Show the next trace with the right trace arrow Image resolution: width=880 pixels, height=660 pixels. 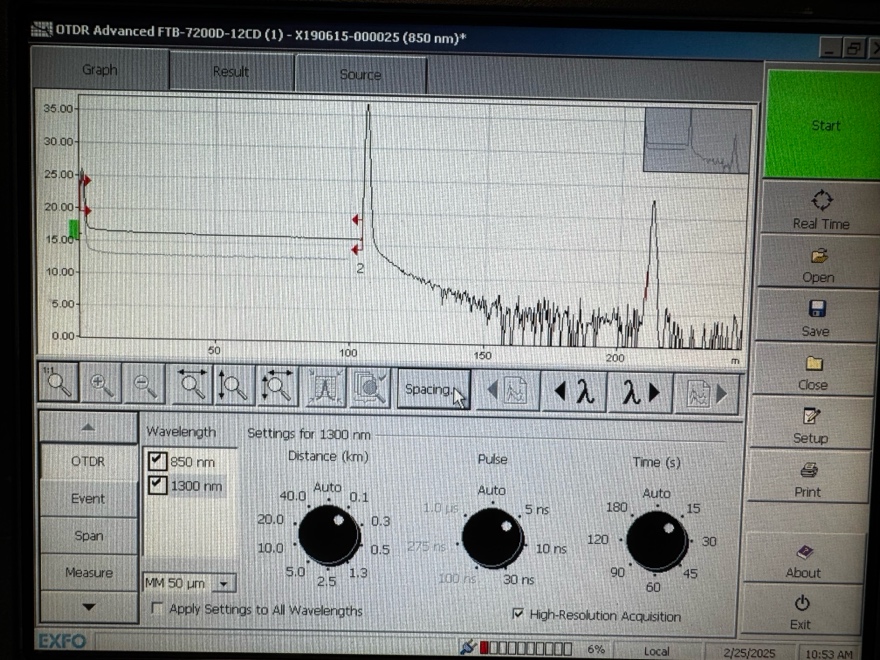point(707,393)
